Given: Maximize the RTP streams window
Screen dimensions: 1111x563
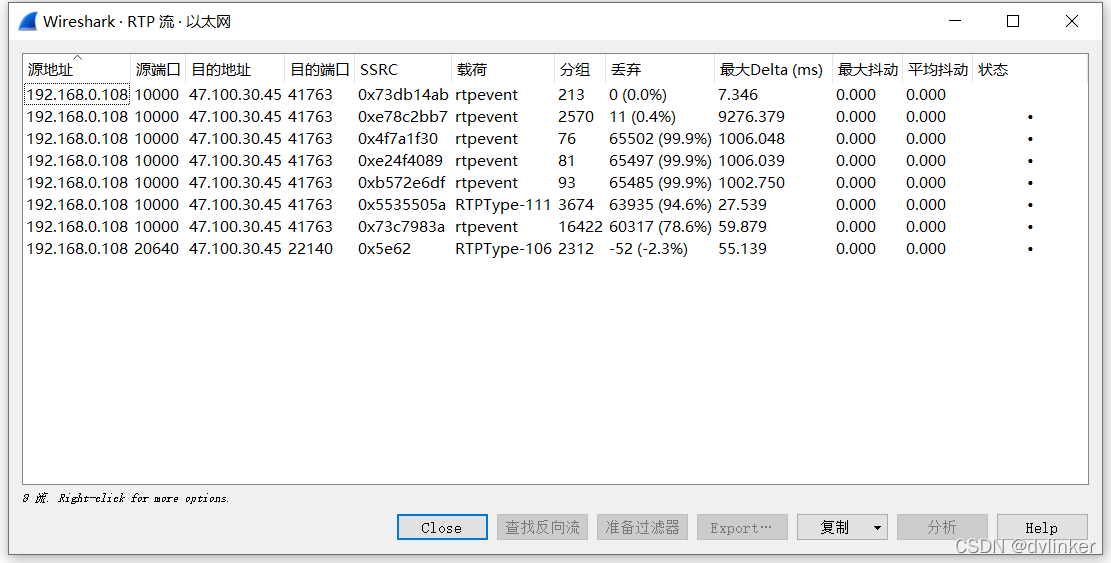Looking at the screenshot, I should click(1013, 21).
